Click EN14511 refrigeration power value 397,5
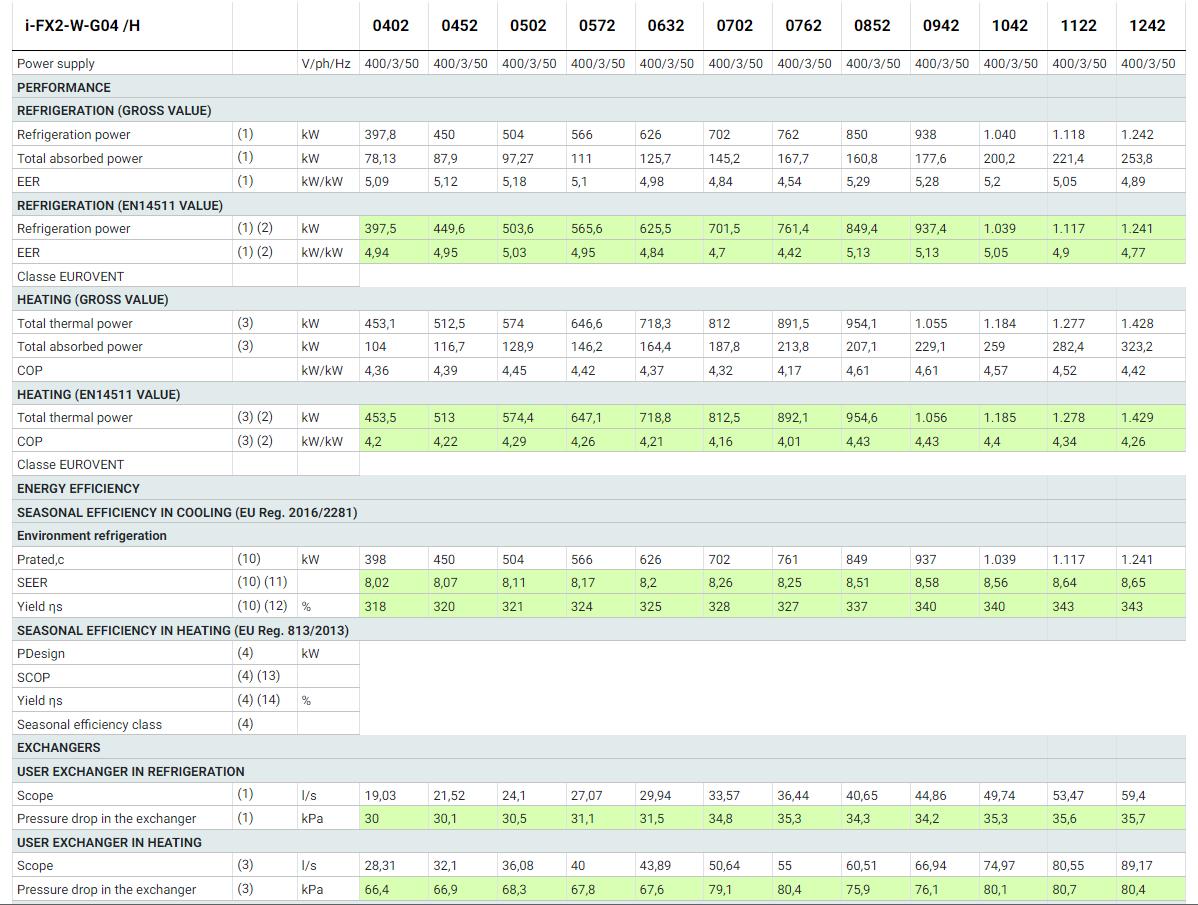Screen dimensions: 1198x905 coord(380,228)
